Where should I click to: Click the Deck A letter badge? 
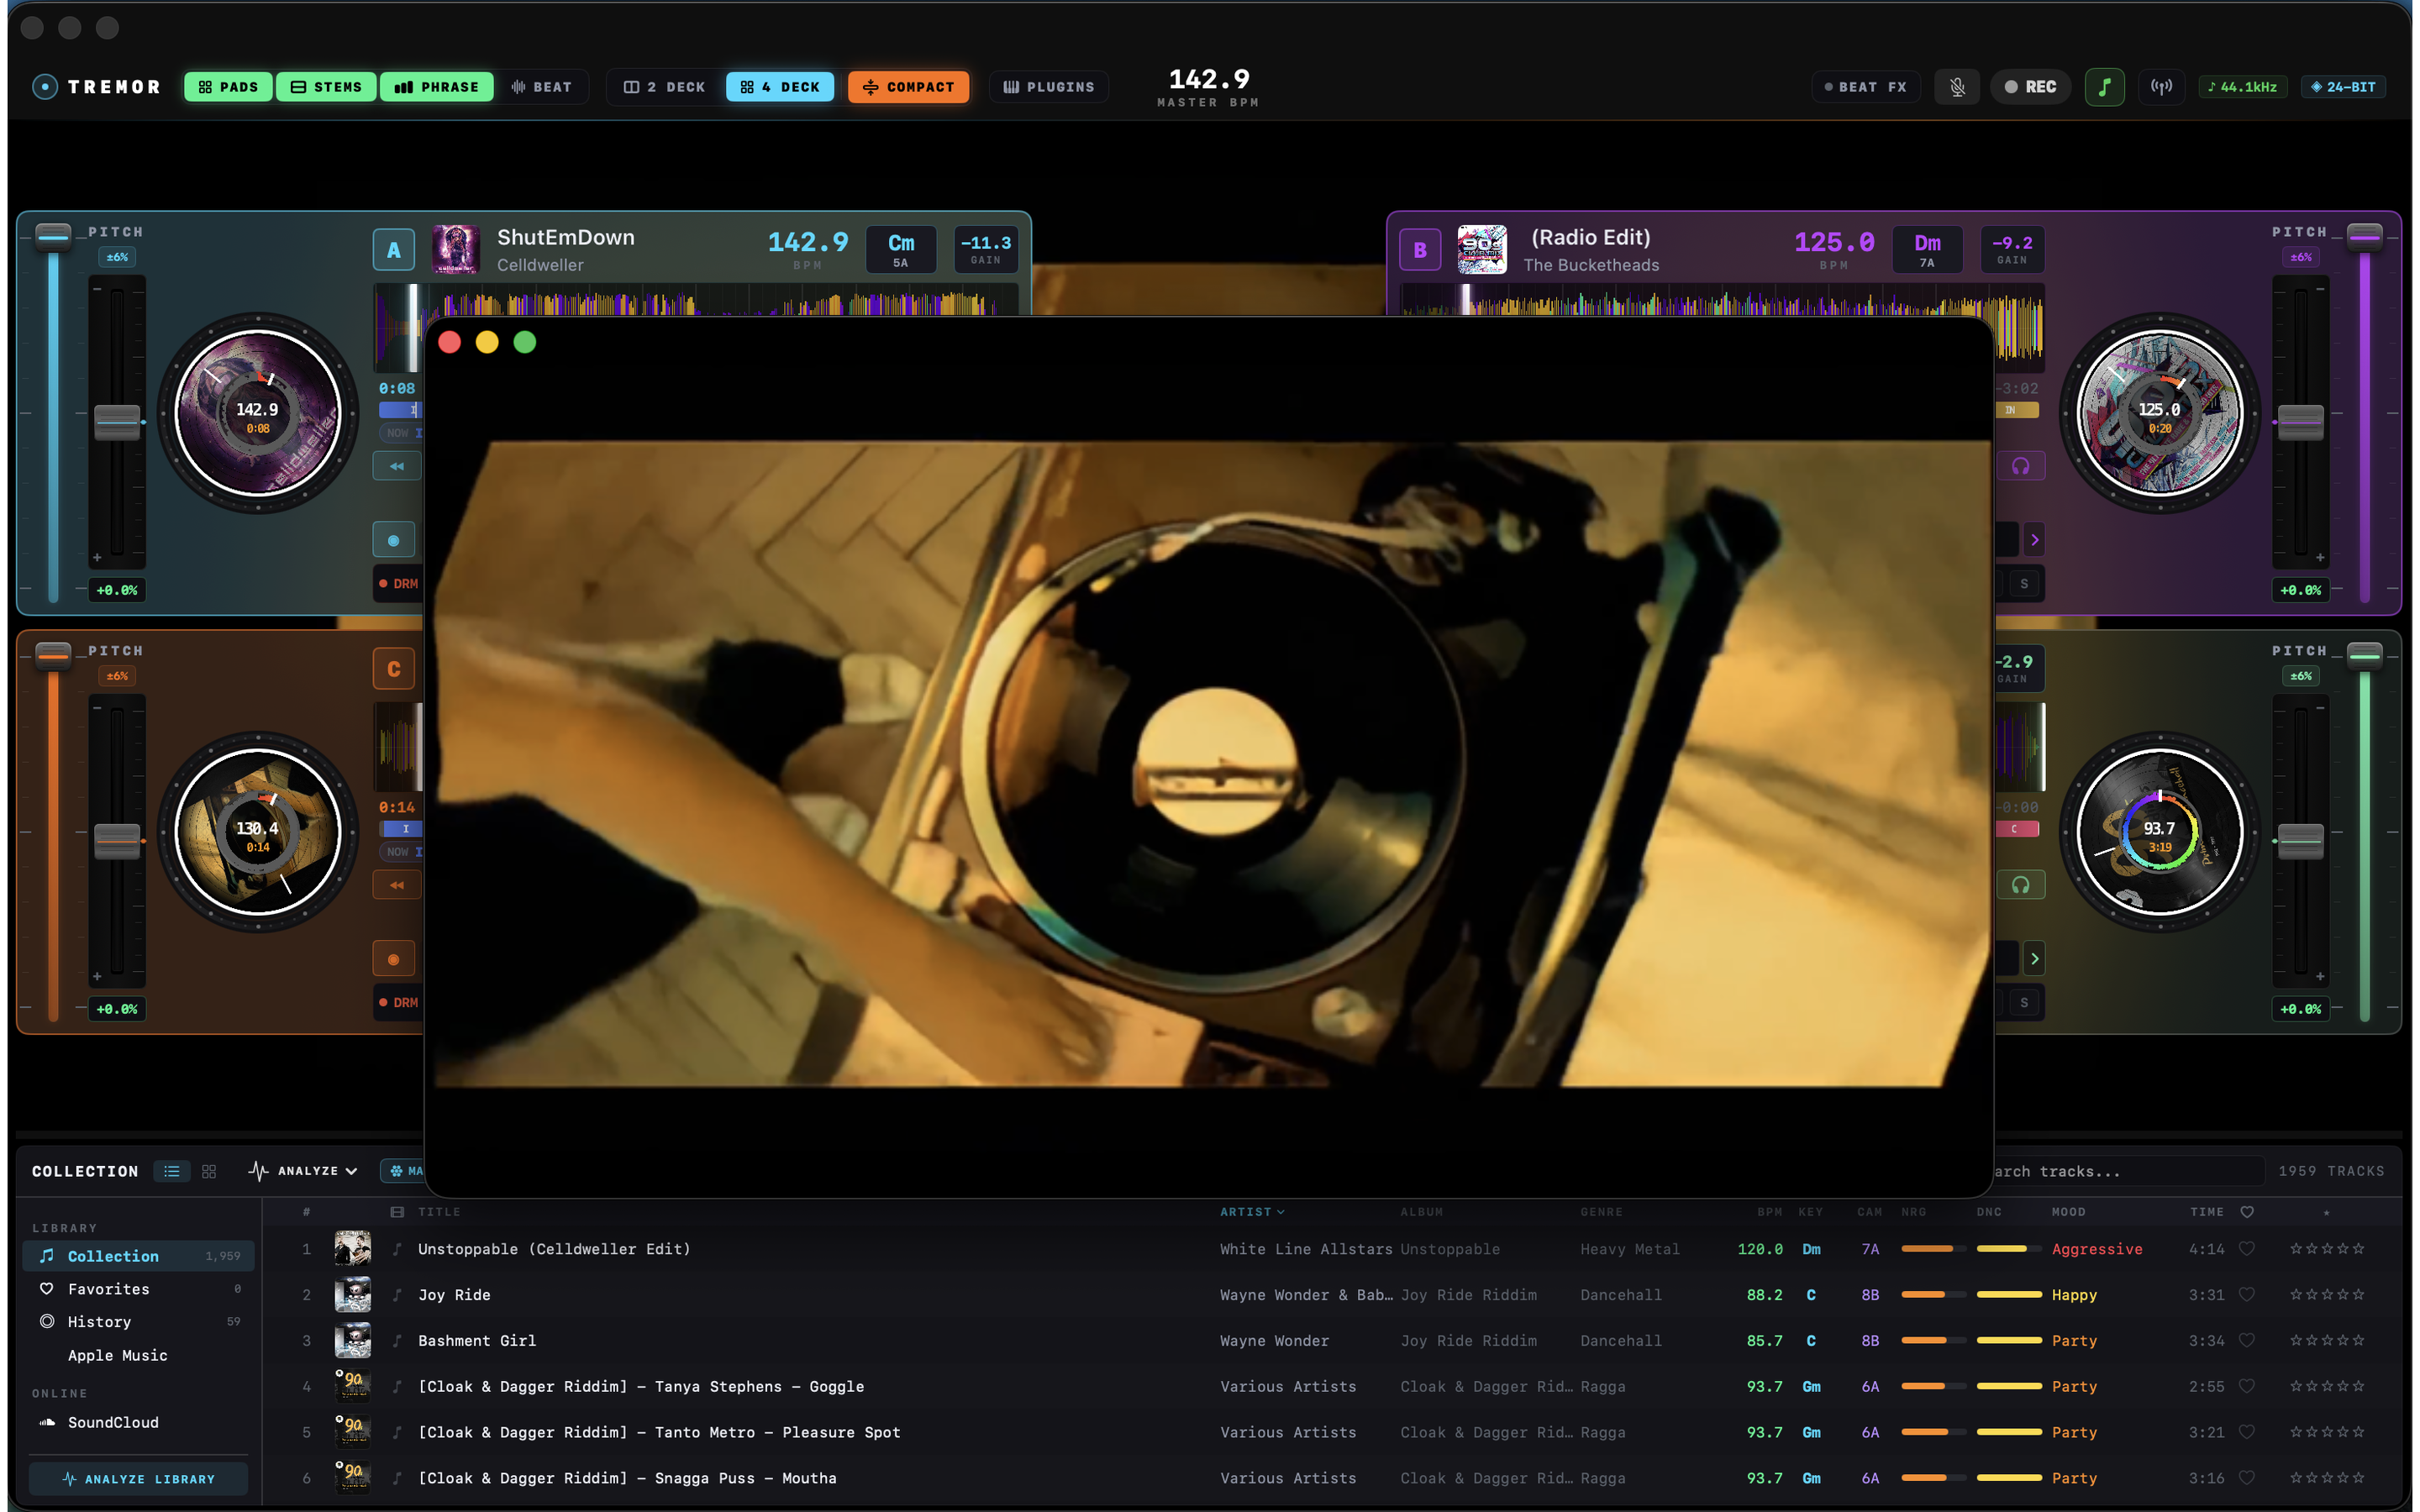coord(394,250)
